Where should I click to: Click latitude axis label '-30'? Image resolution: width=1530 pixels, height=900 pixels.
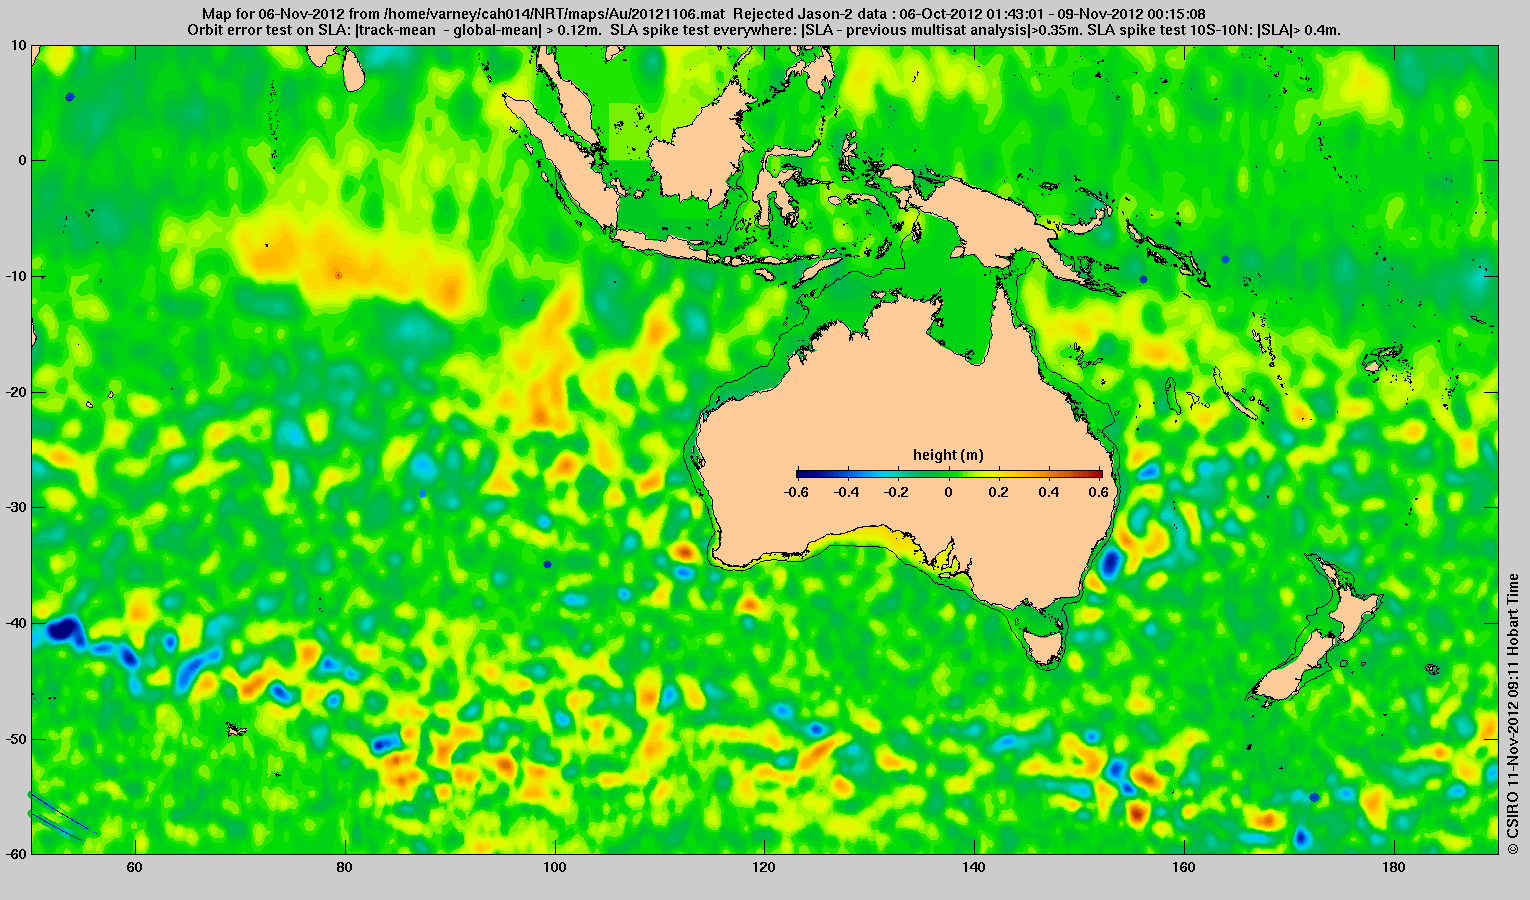16,507
